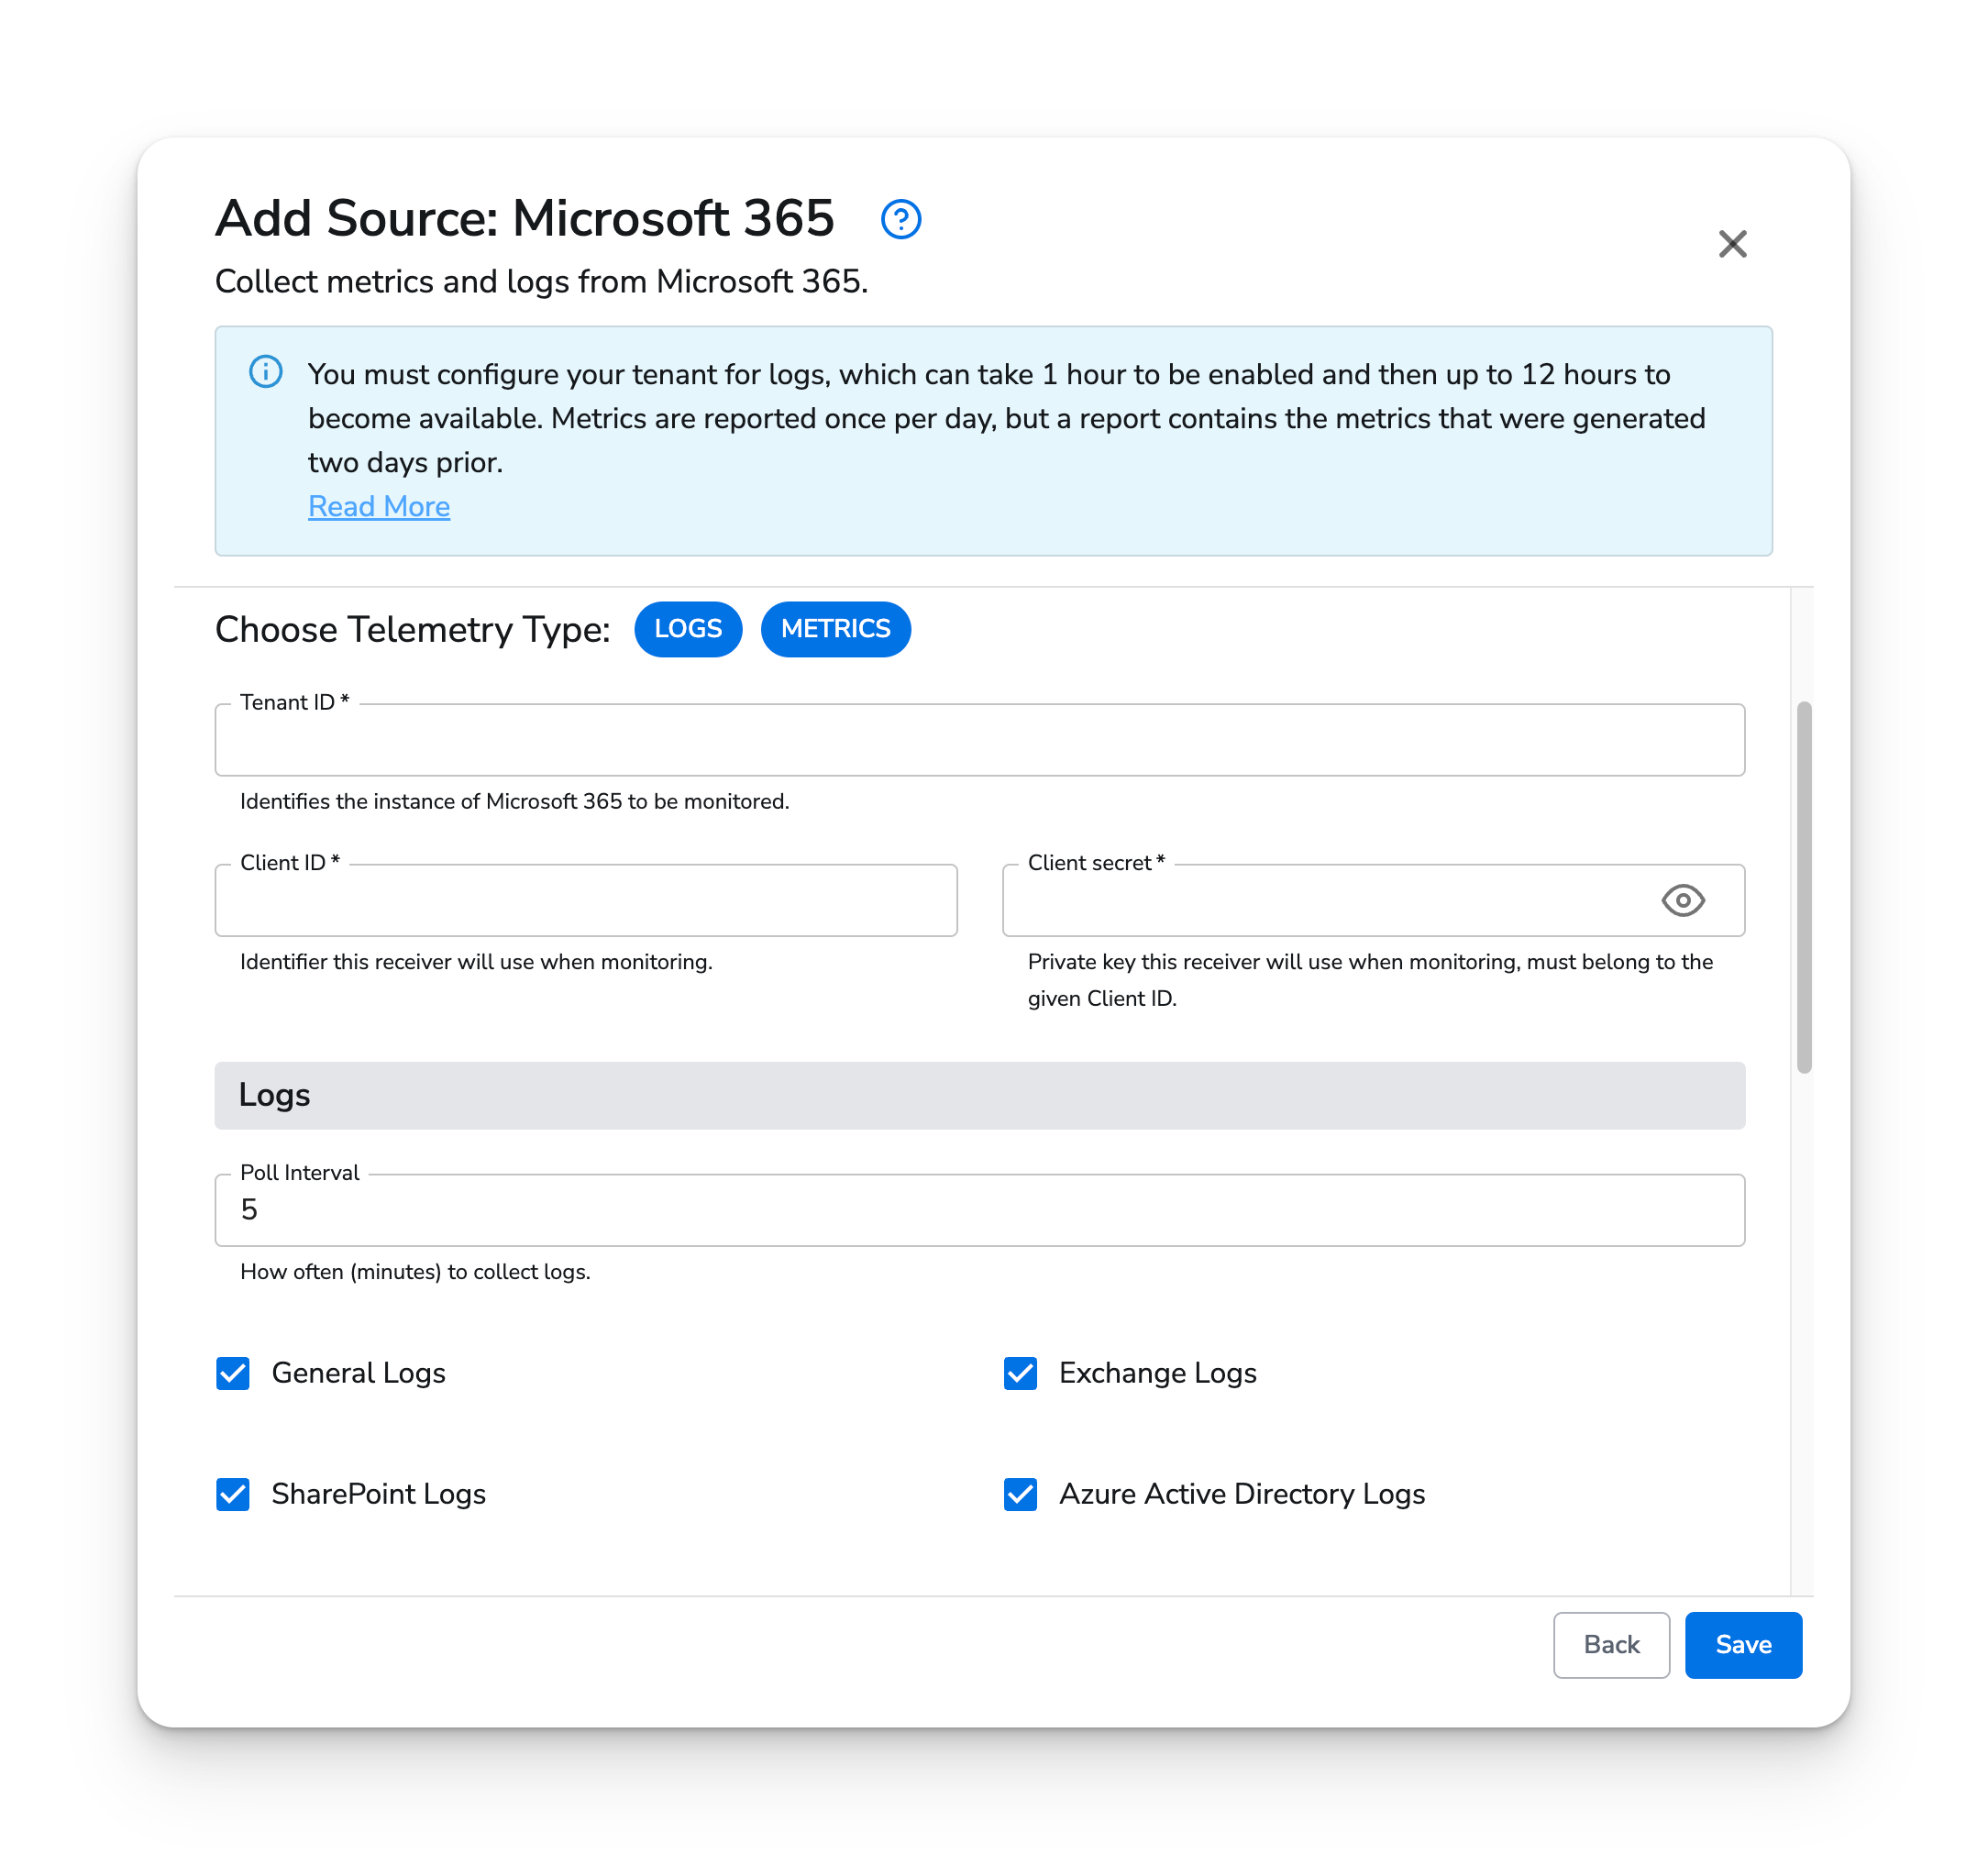Select the LOGS telemetry type
Image resolution: width=1988 pixels, height=1865 pixels.
(687, 629)
